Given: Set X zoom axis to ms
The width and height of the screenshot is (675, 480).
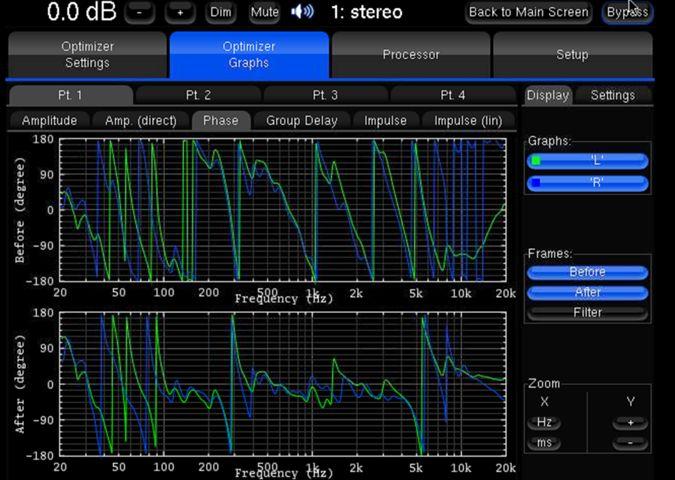Looking at the screenshot, I should point(545,443).
